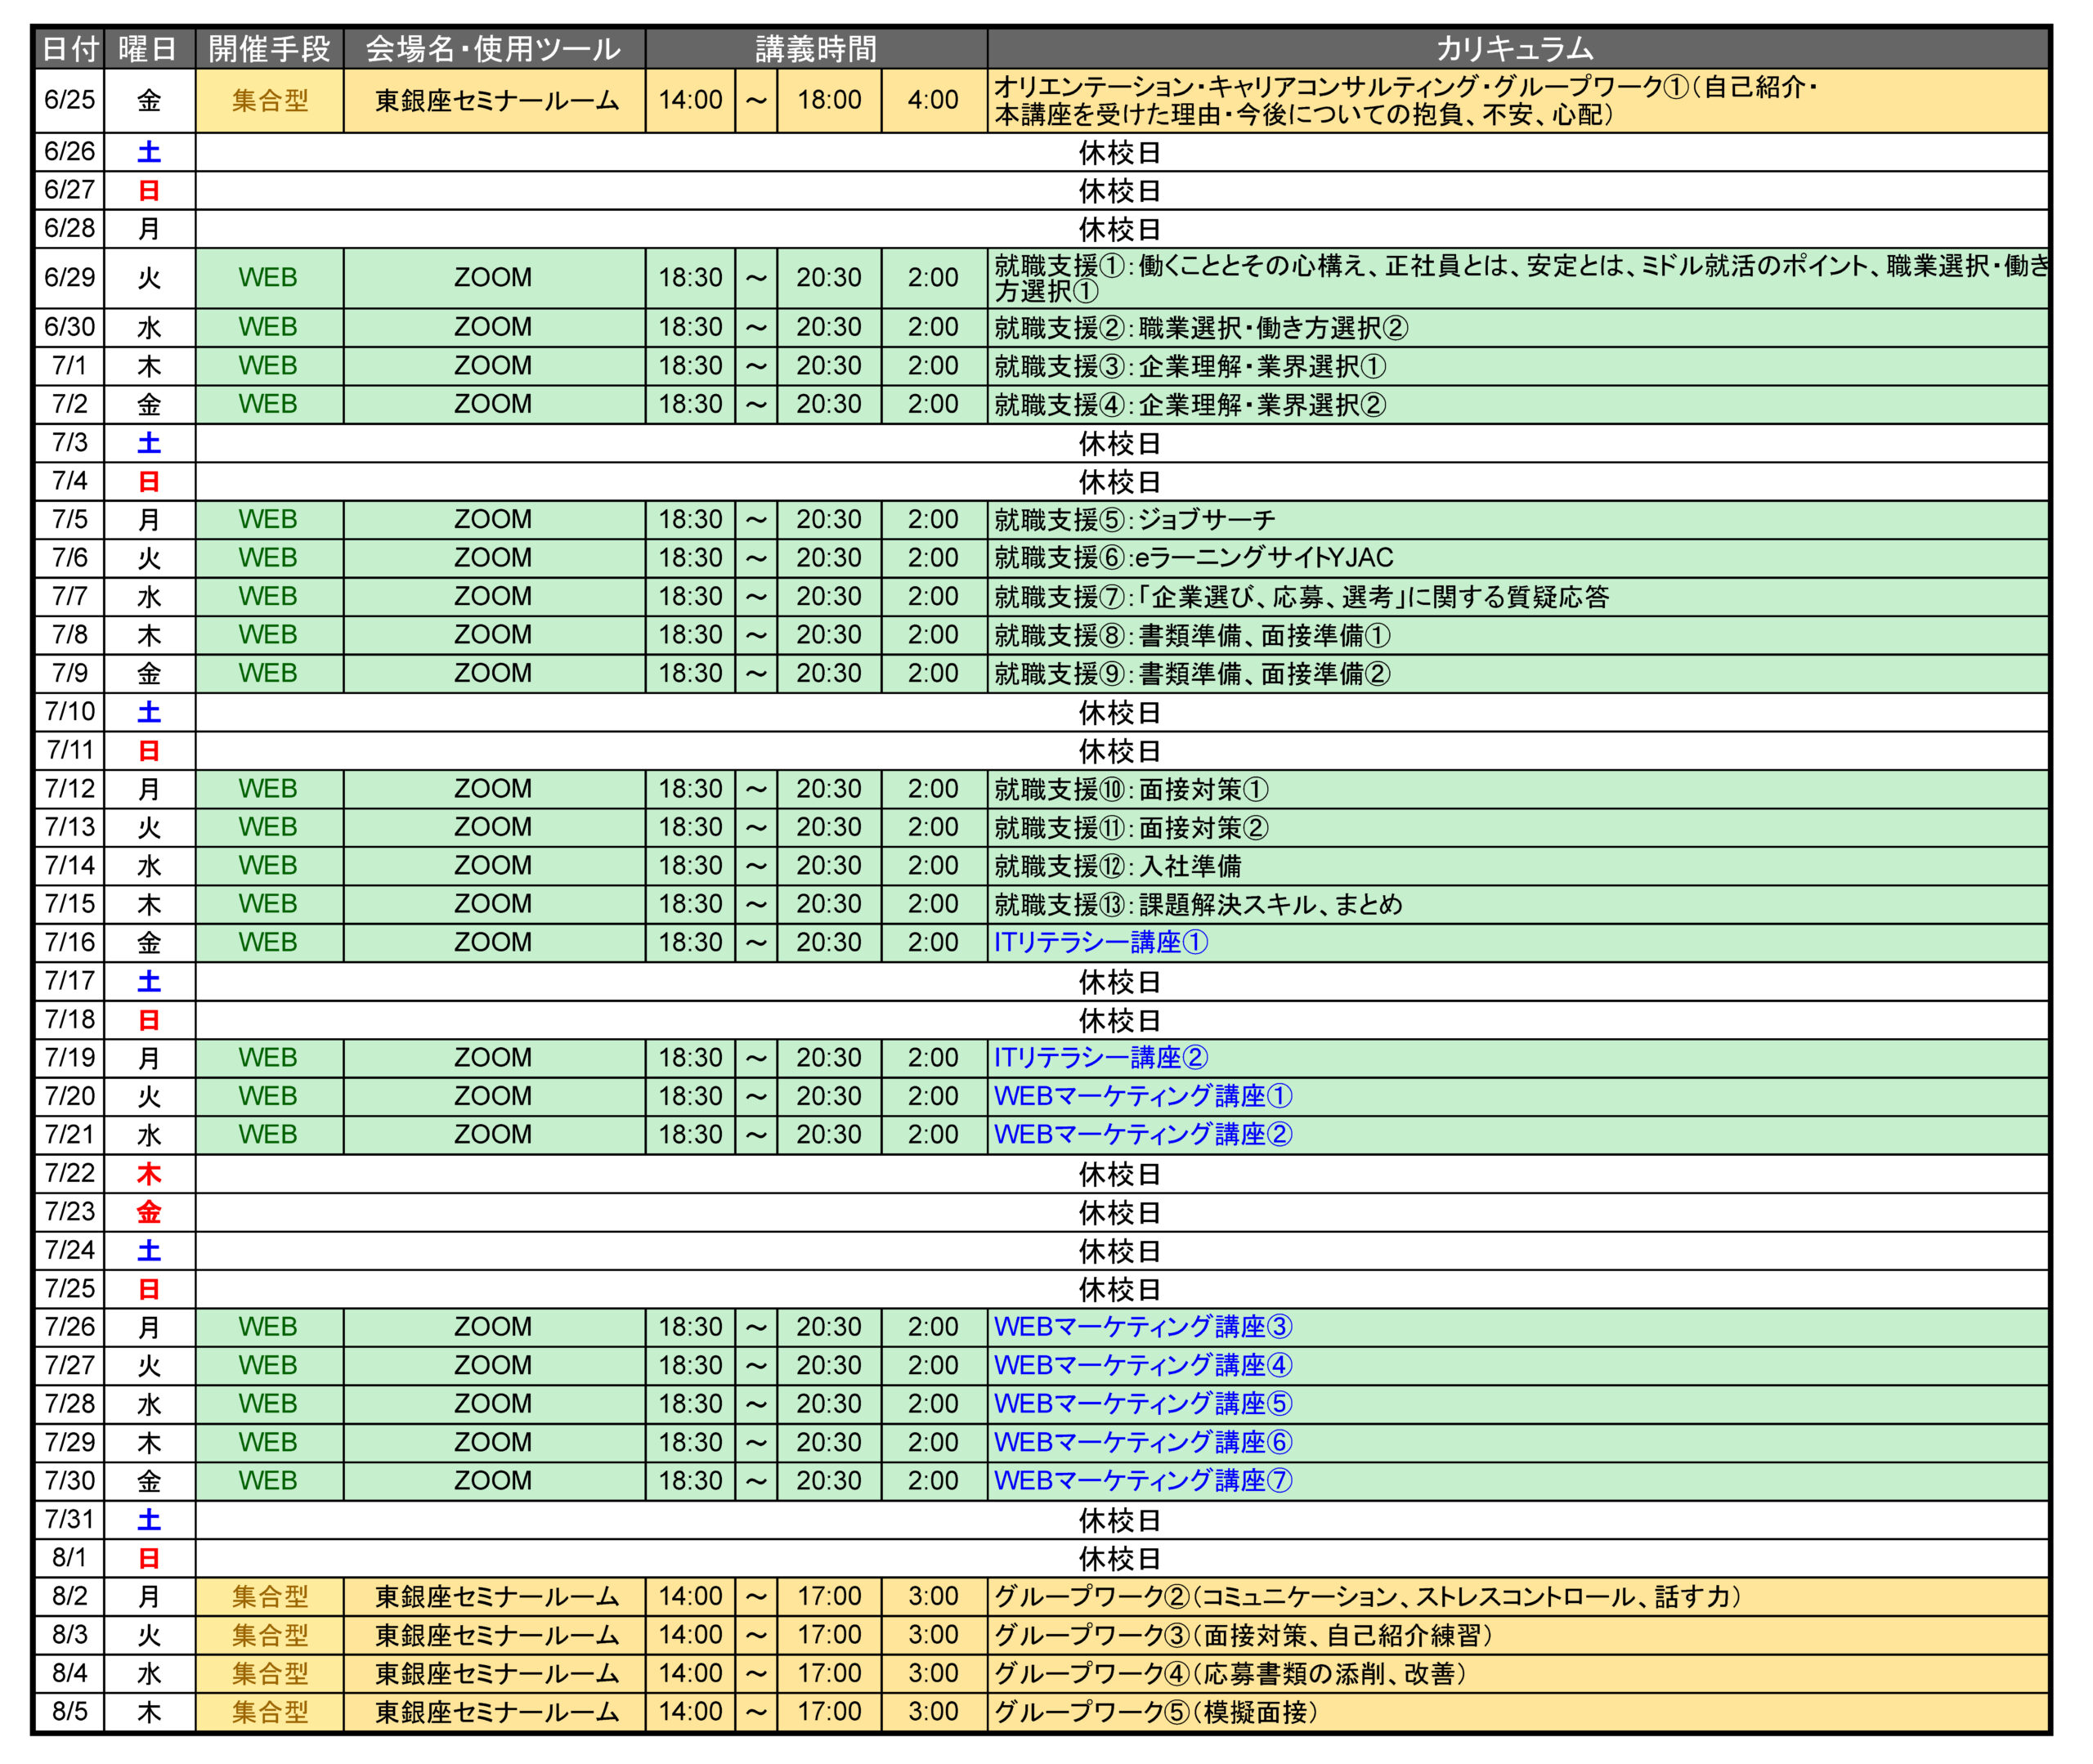Click 就職支援⑧:書類準備、面接準備①

[1192, 635]
